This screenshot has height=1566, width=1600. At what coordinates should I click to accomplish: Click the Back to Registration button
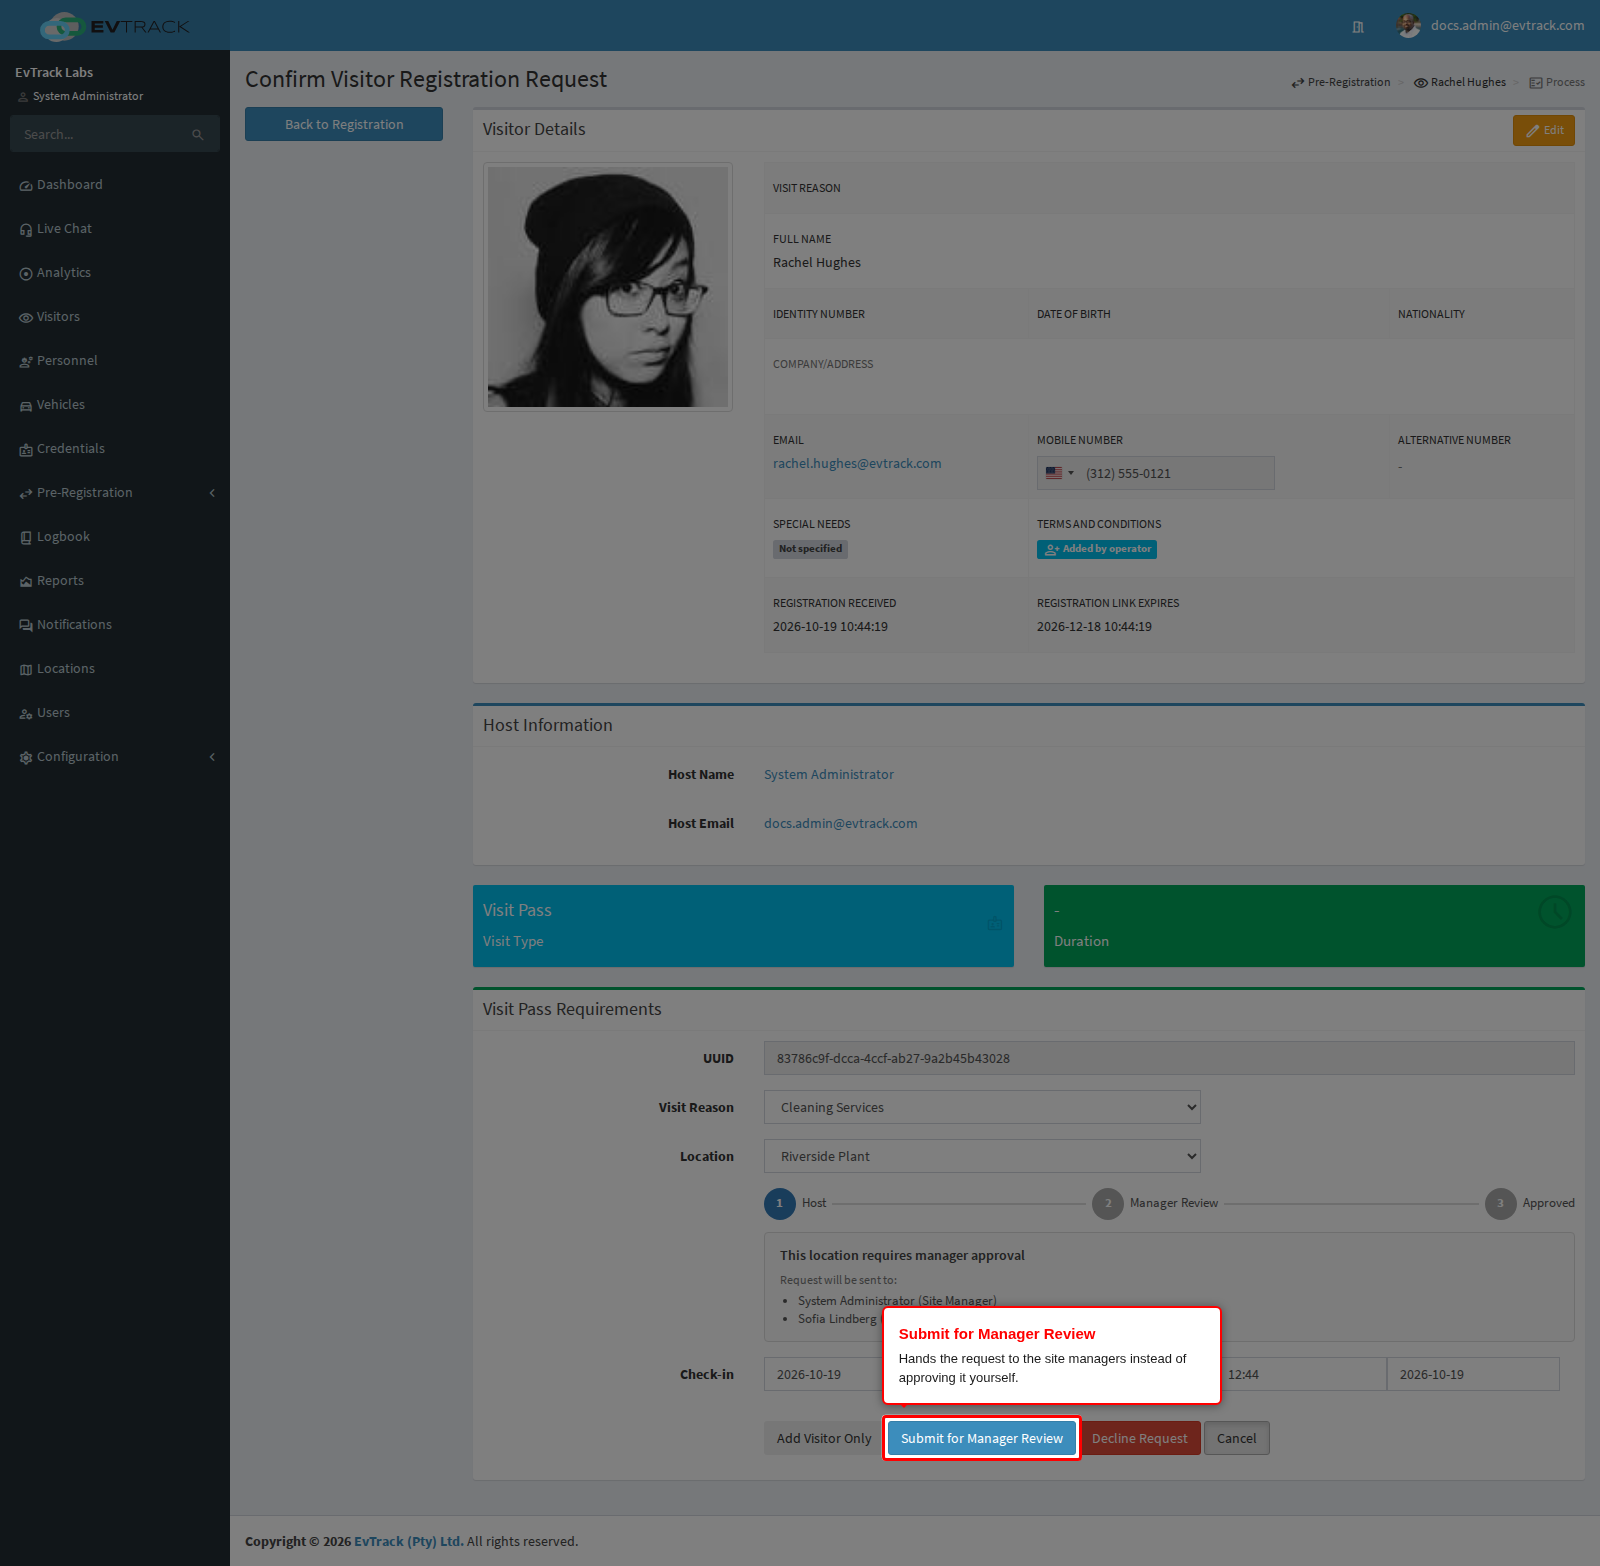344,124
